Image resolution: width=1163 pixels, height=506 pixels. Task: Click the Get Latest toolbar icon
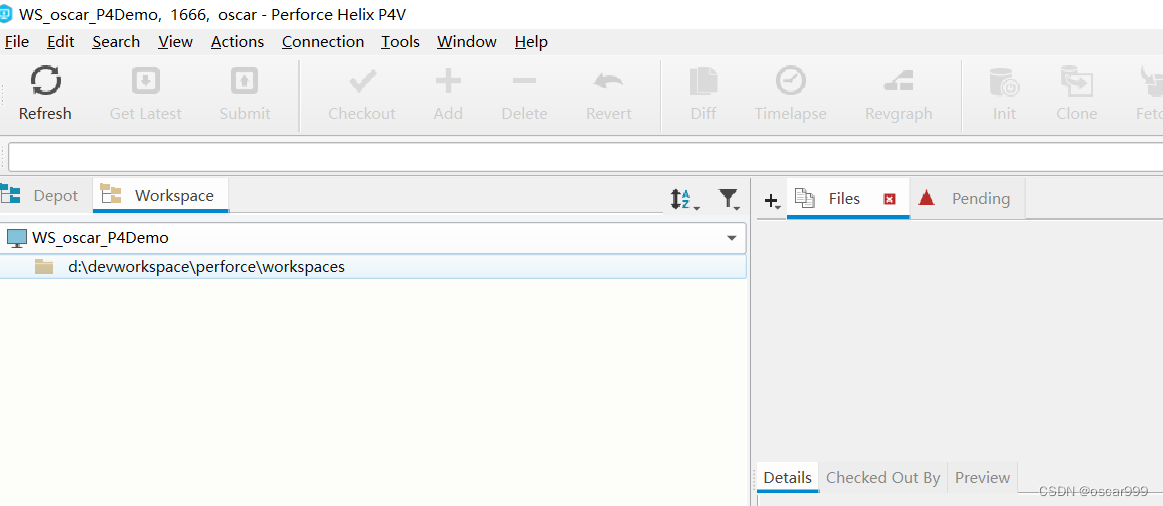click(x=146, y=81)
